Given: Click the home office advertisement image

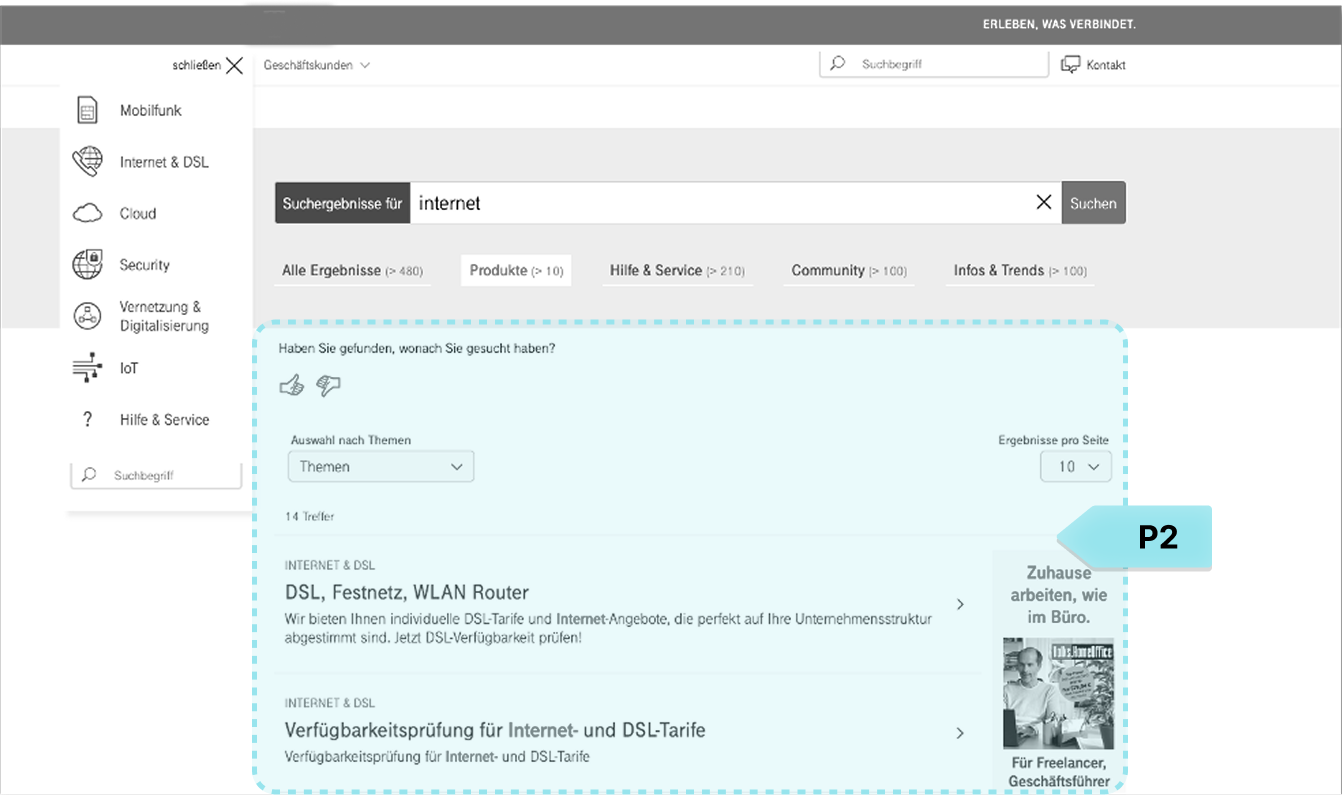Looking at the screenshot, I should [1058, 693].
